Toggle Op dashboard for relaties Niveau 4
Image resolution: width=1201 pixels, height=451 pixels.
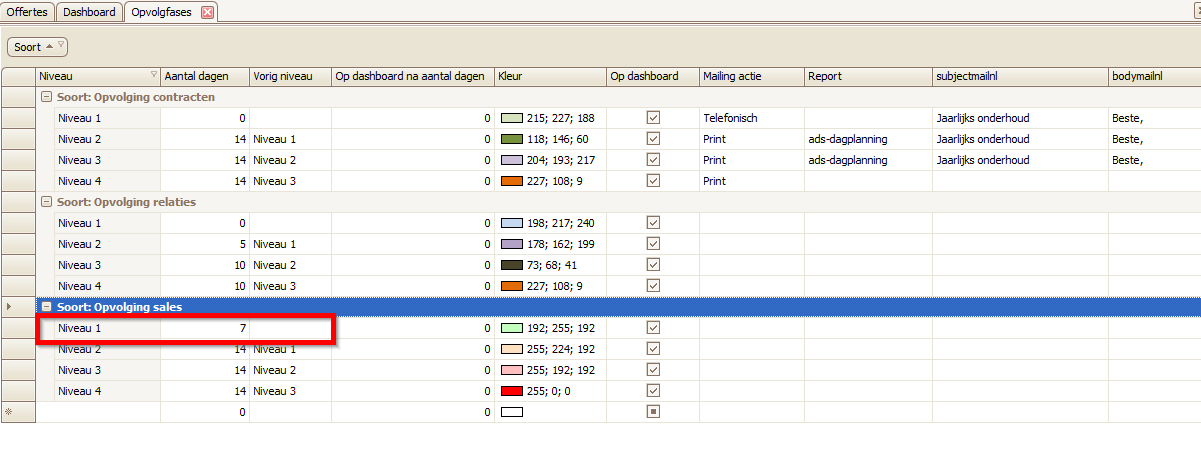tap(653, 286)
